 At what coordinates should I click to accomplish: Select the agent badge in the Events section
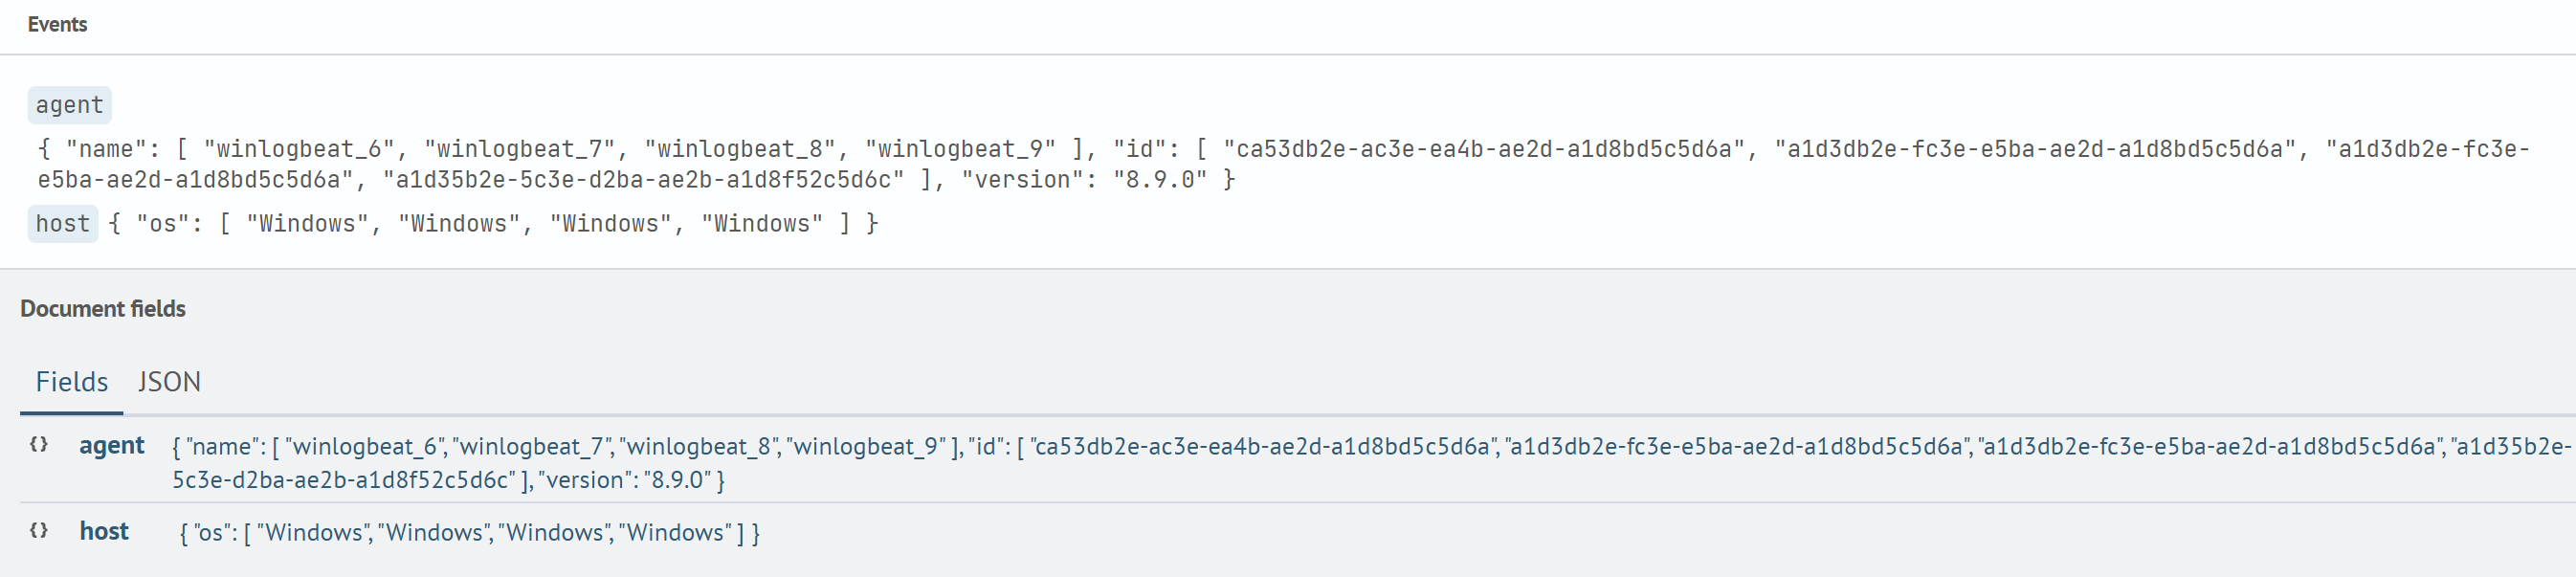tap(69, 104)
